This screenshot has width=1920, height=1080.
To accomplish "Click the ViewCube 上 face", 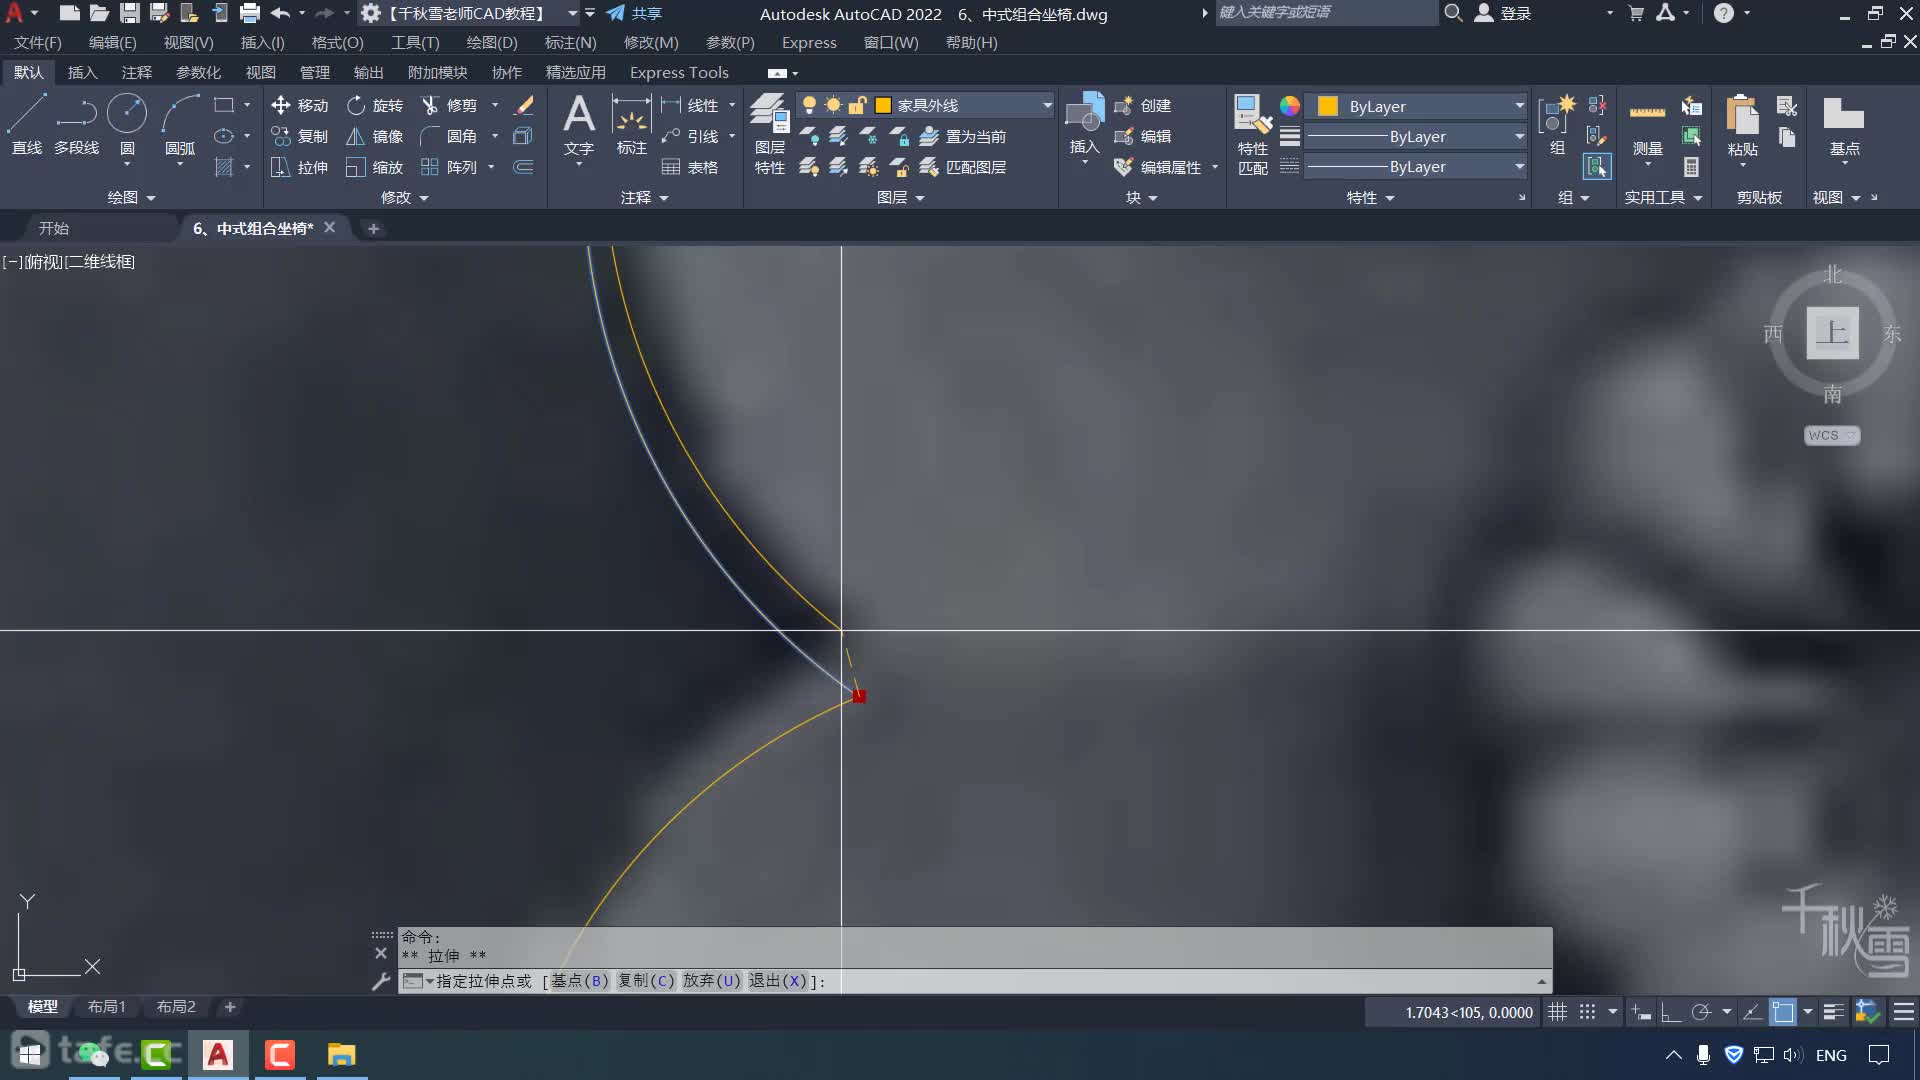I will point(1832,332).
